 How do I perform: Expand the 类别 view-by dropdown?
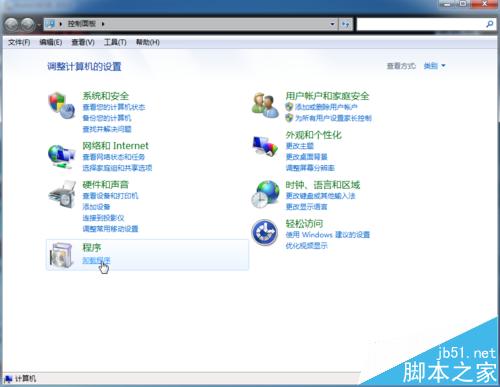coord(434,66)
